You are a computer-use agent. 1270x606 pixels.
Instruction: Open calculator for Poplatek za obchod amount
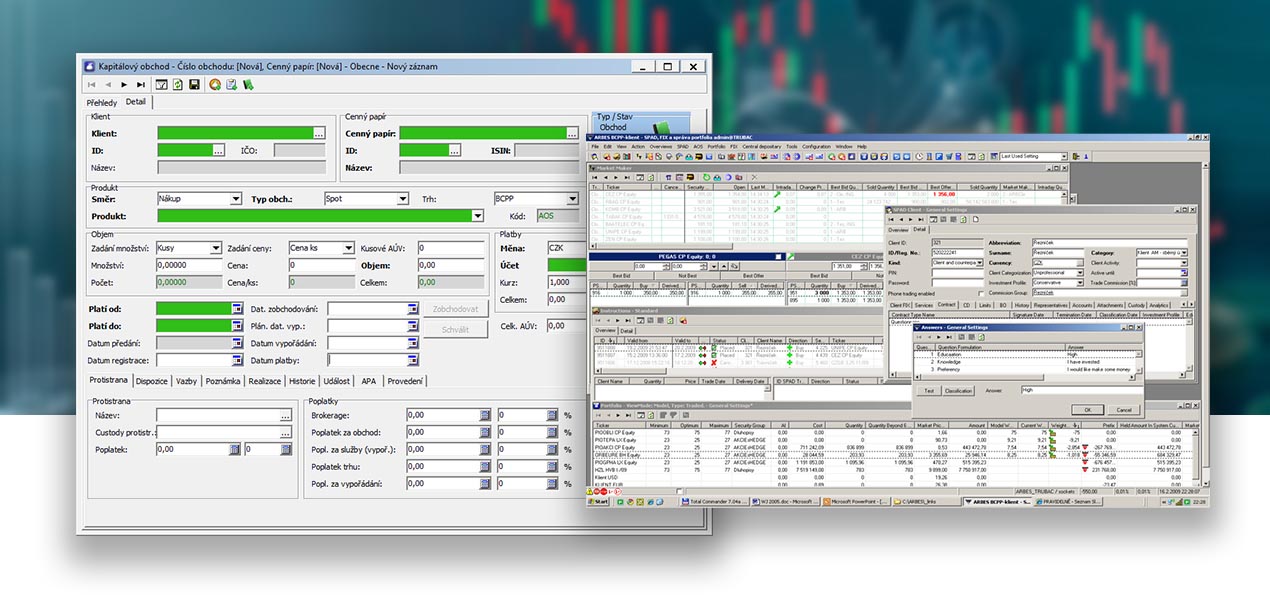point(485,432)
